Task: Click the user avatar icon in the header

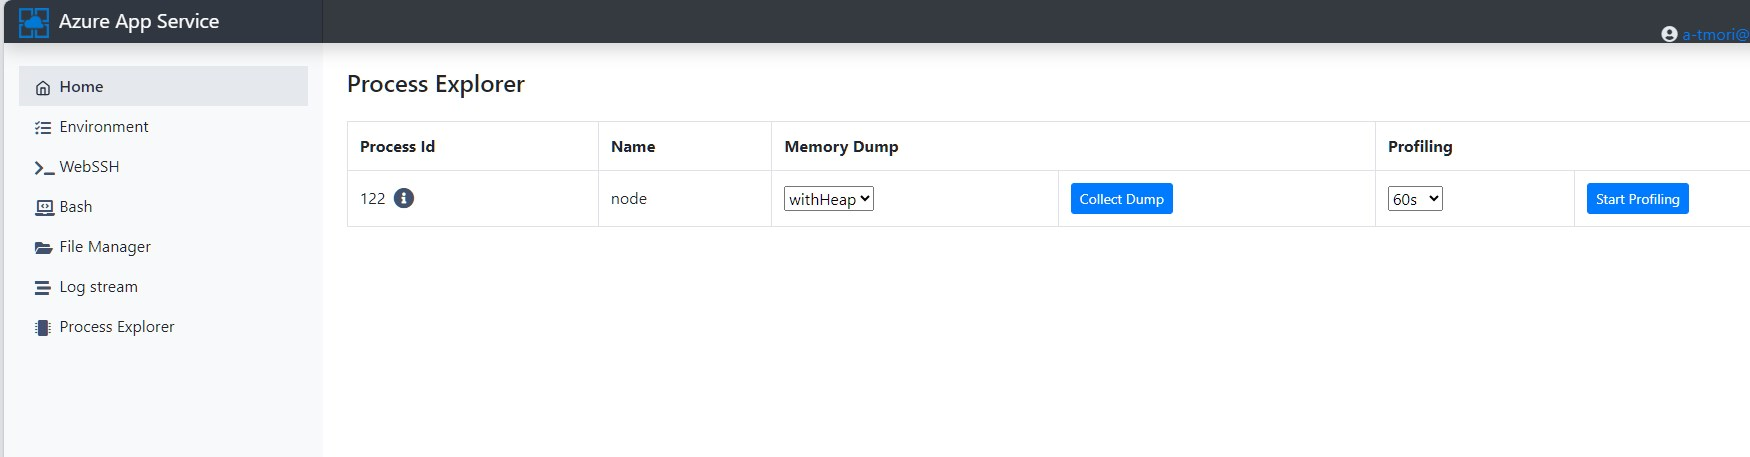Action: pyautogui.click(x=1669, y=34)
